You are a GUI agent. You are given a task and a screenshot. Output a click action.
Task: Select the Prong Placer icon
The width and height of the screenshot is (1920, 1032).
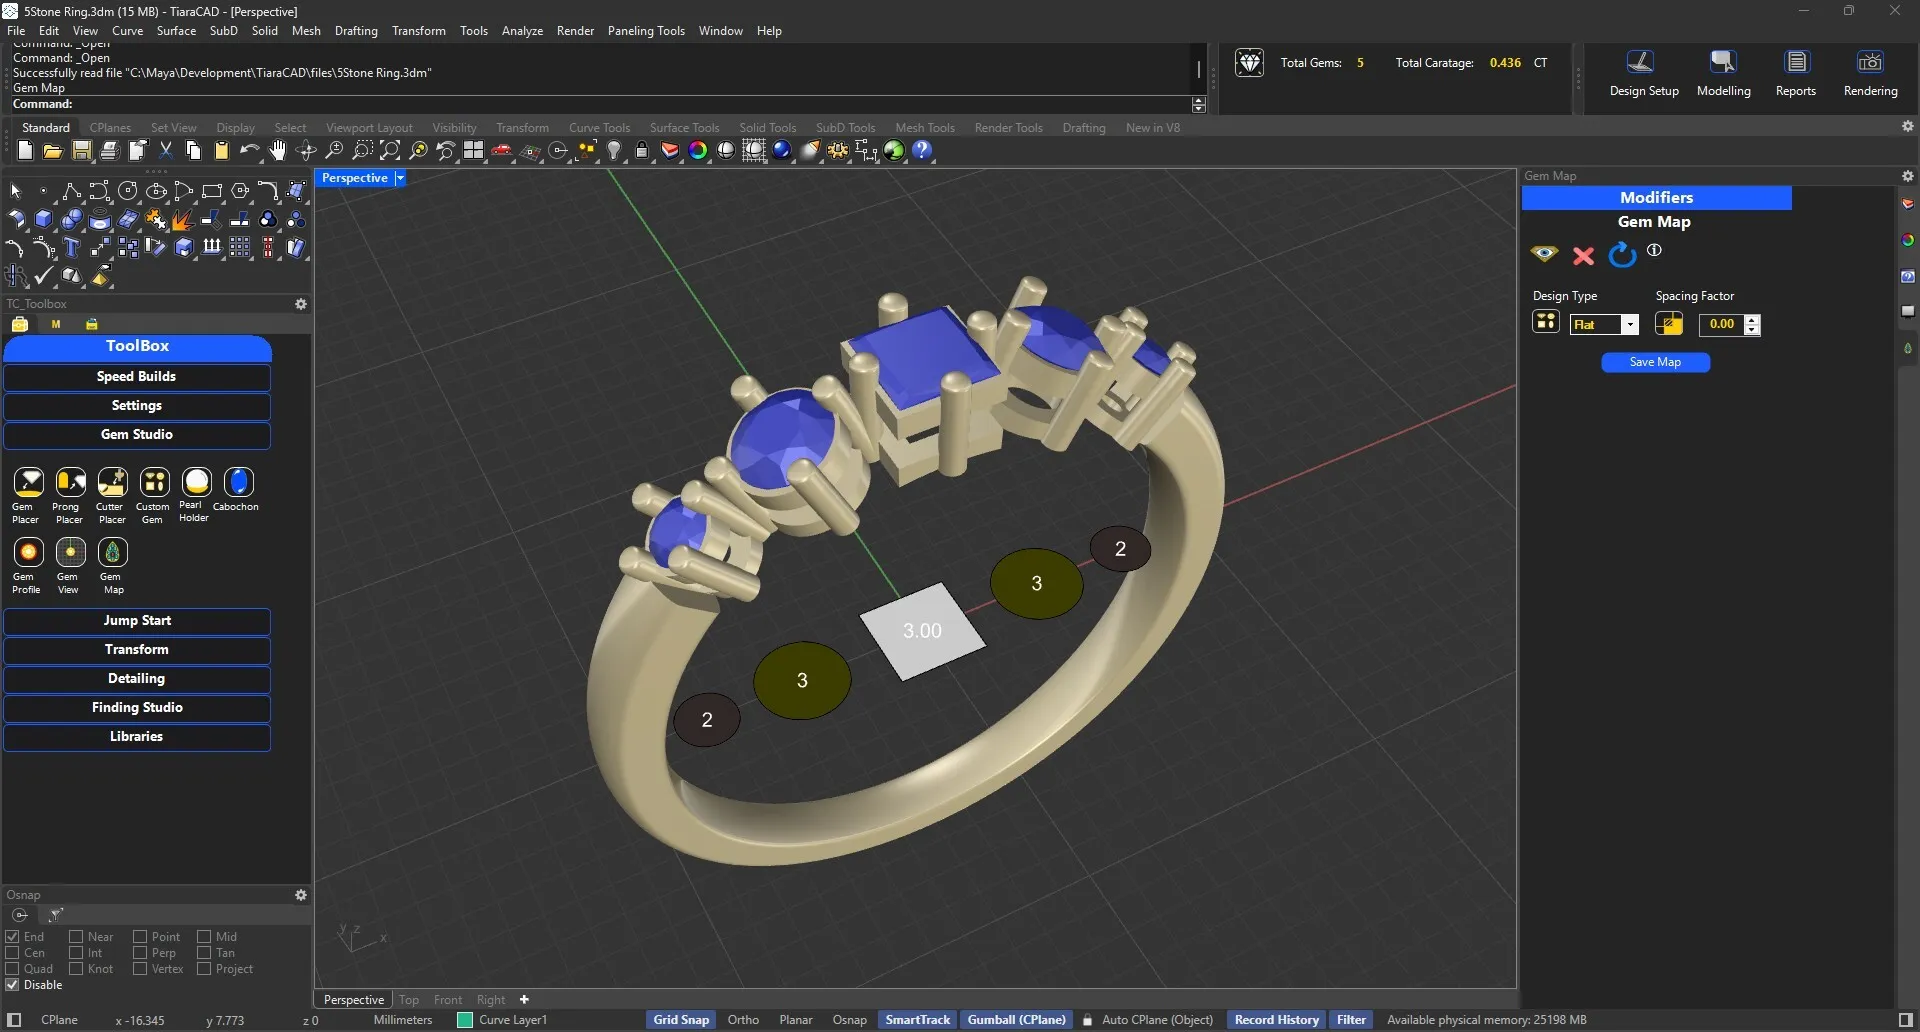pos(70,483)
